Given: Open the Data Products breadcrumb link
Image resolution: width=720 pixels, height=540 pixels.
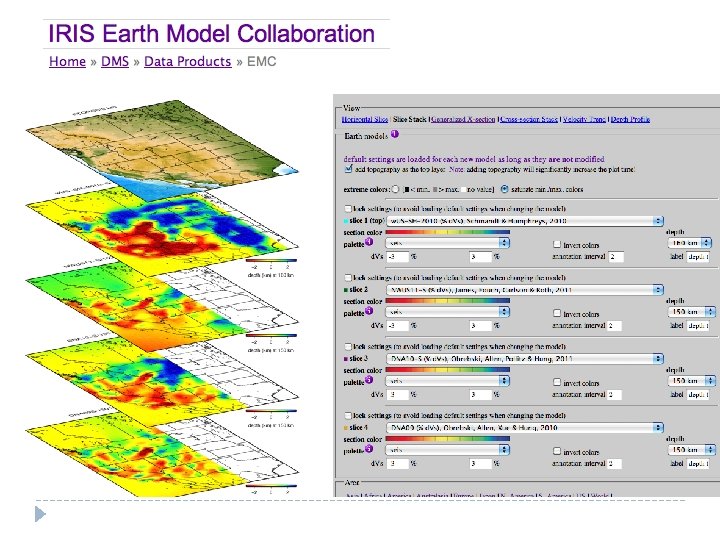Looking at the screenshot, I should coord(187,62).
